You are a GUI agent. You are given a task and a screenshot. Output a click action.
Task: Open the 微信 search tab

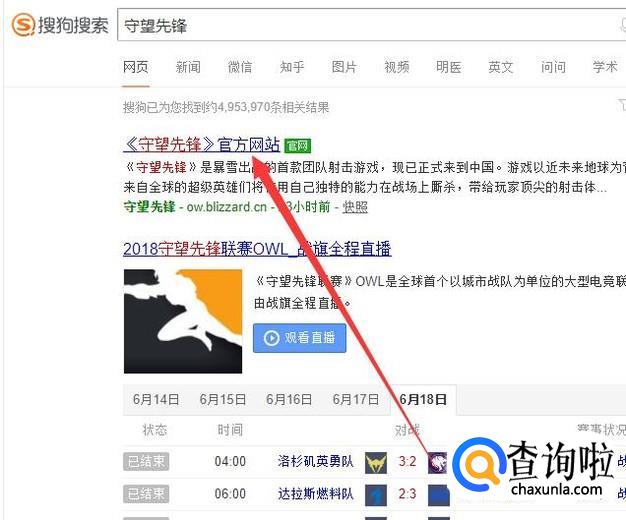click(240, 67)
